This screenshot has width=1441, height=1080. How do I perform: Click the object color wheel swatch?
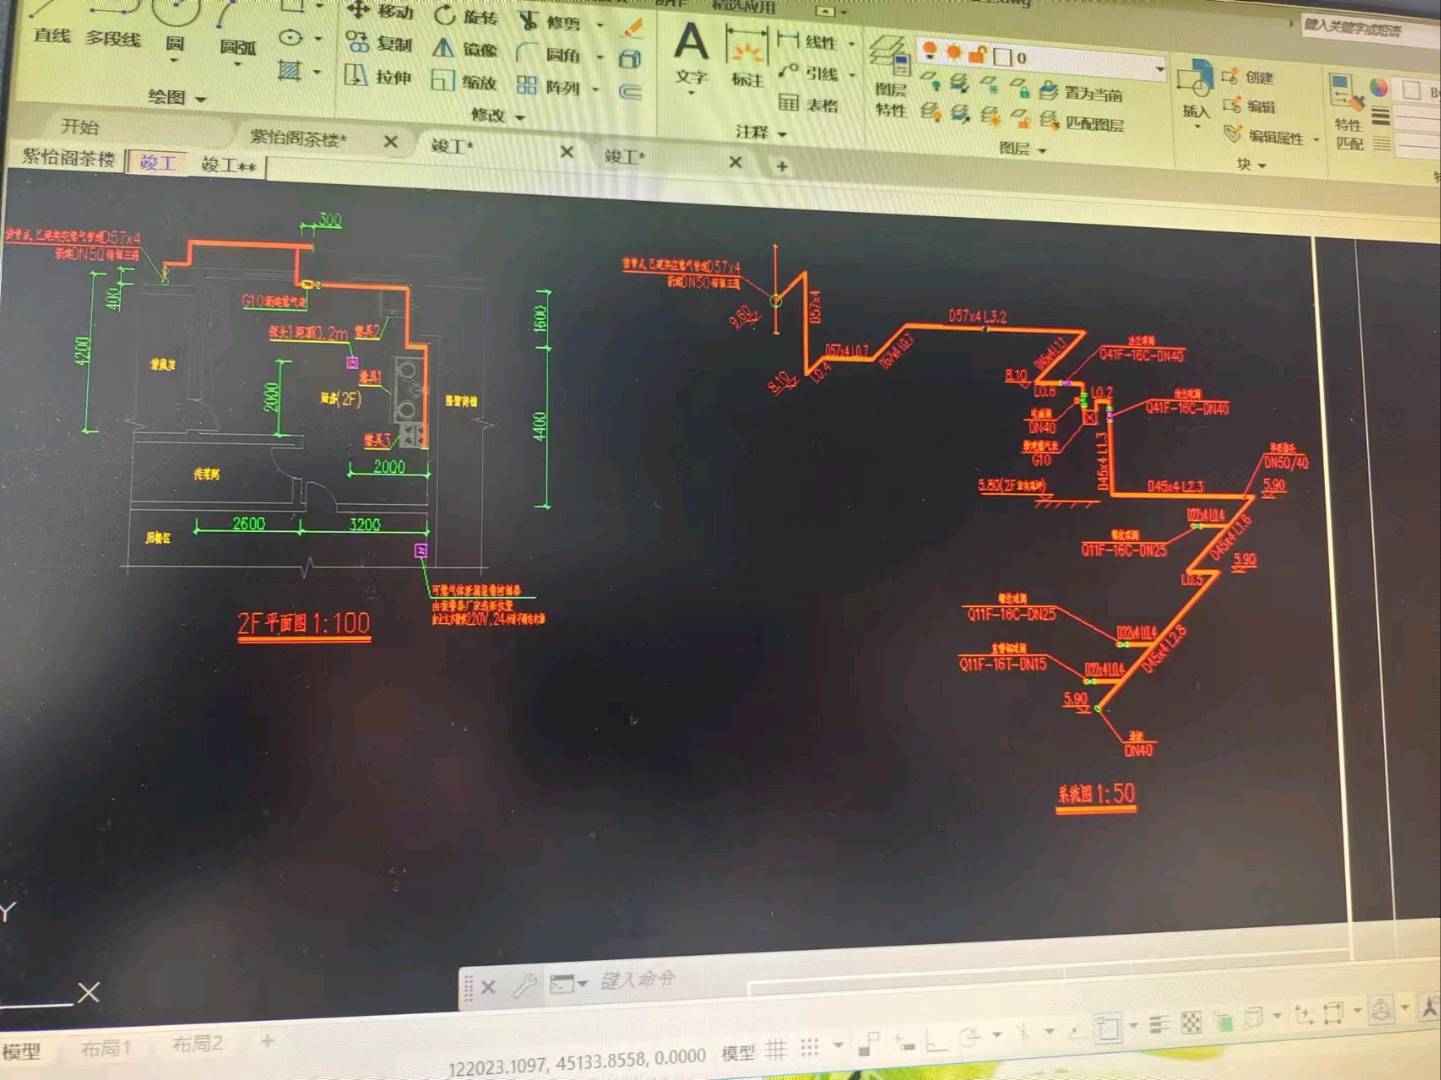click(x=1379, y=88)
